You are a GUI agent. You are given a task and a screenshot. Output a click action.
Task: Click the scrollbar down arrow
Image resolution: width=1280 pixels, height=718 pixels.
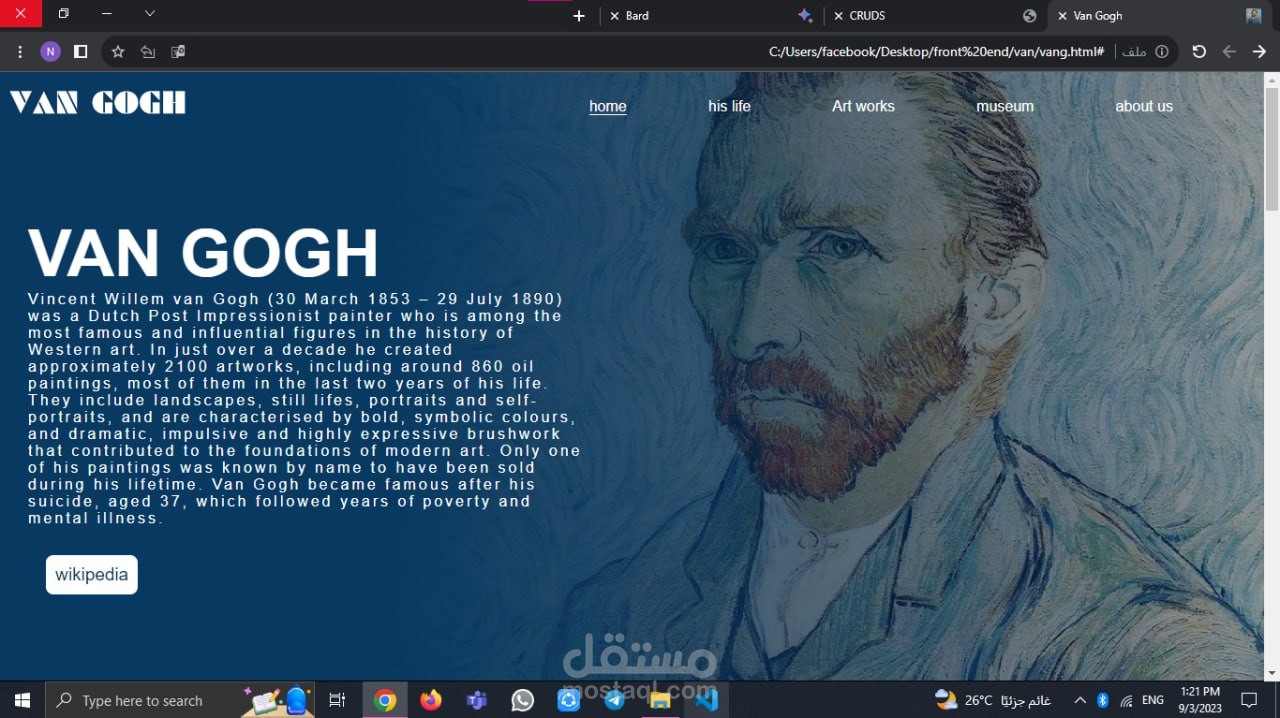tap(1272, 673)
